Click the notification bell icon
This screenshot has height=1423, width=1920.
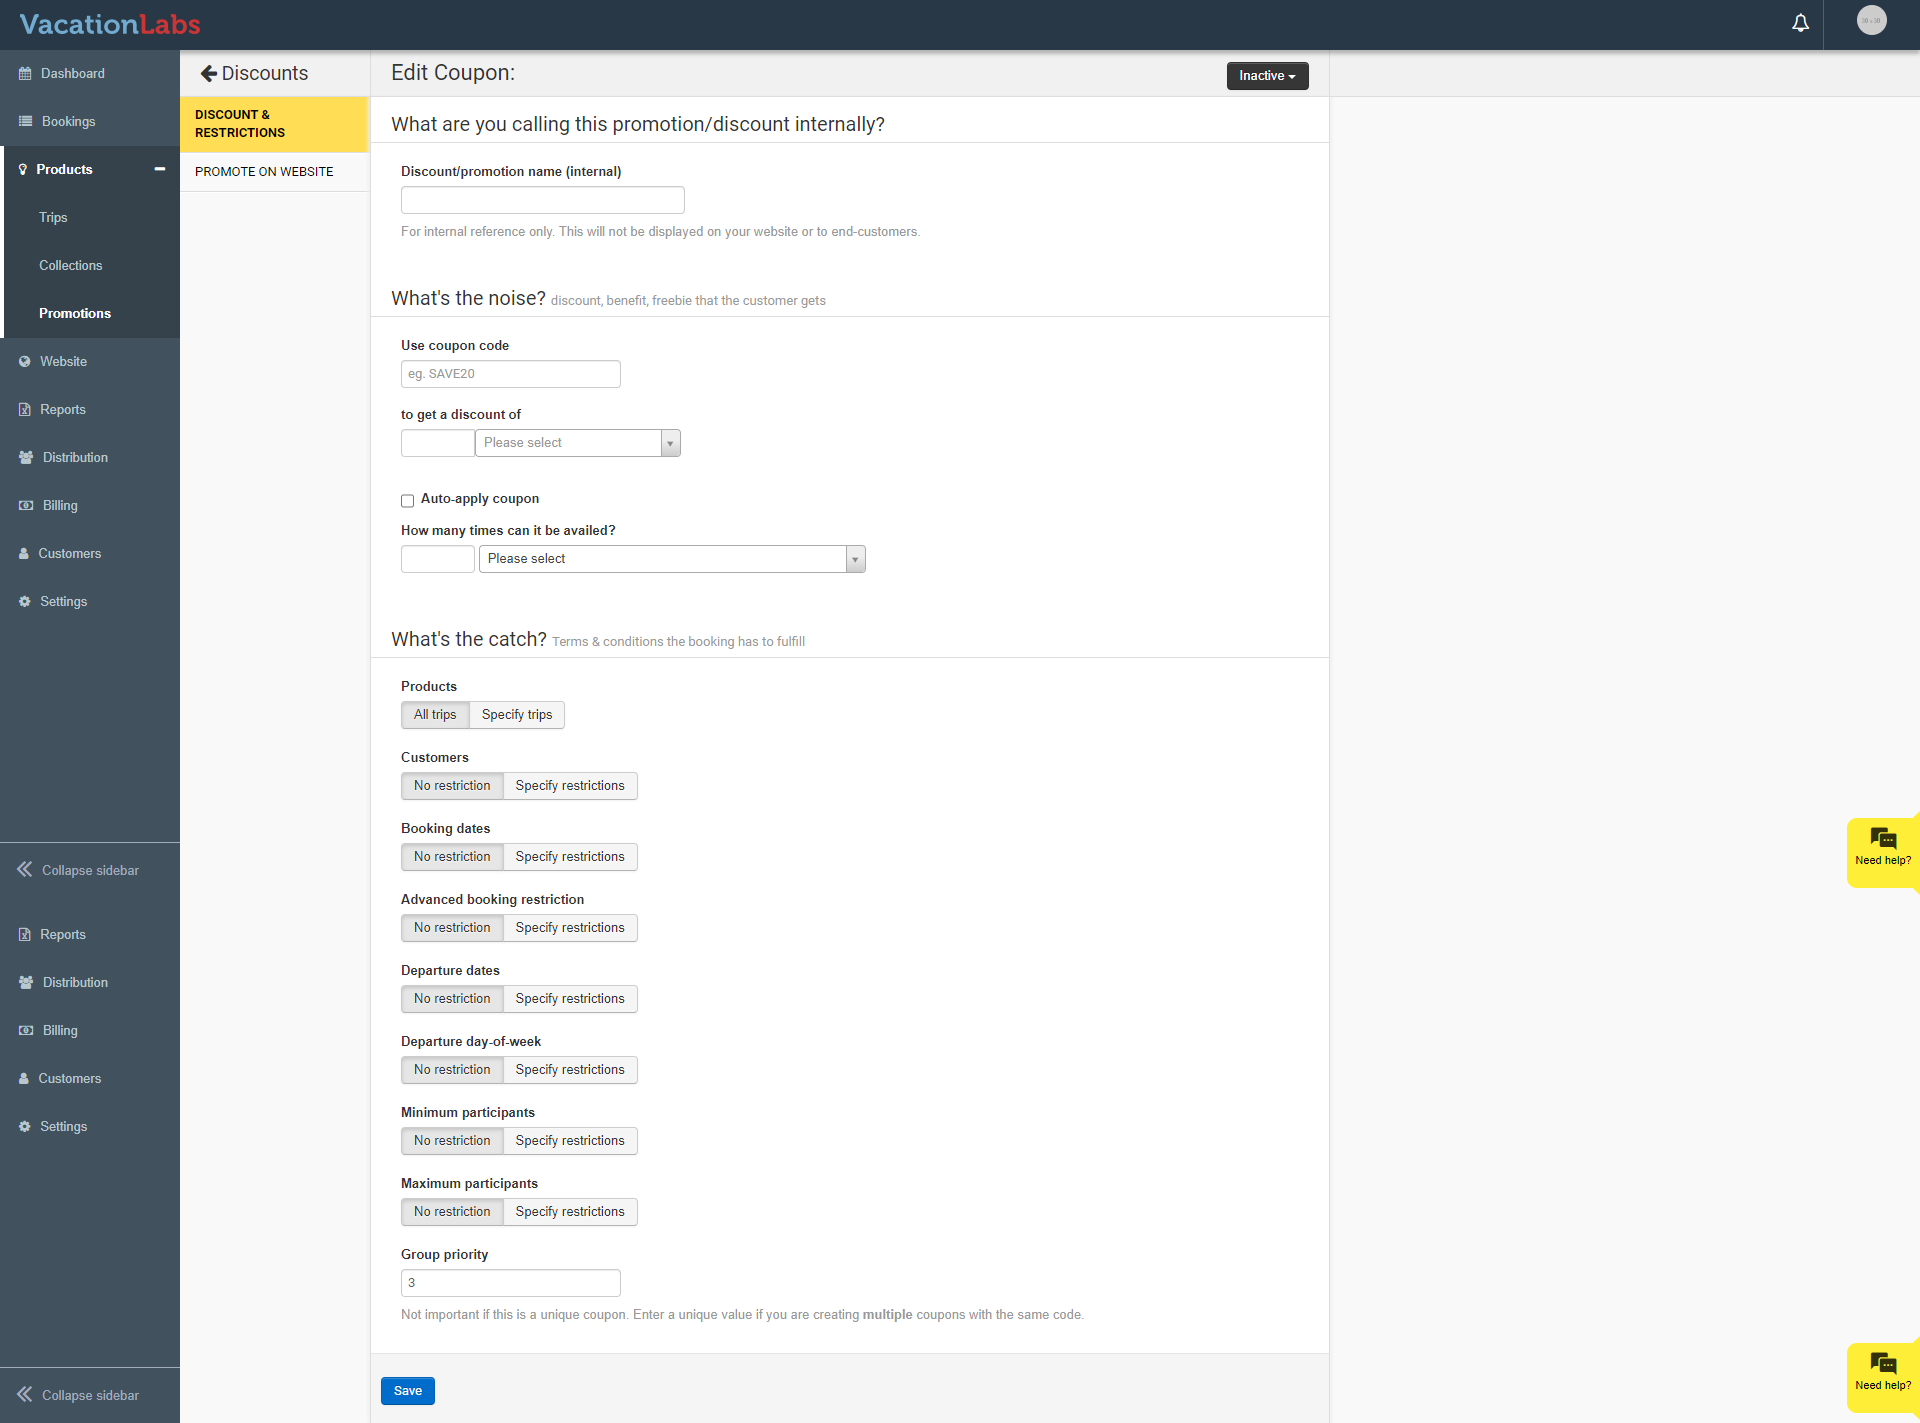(x=1800, y=23)
